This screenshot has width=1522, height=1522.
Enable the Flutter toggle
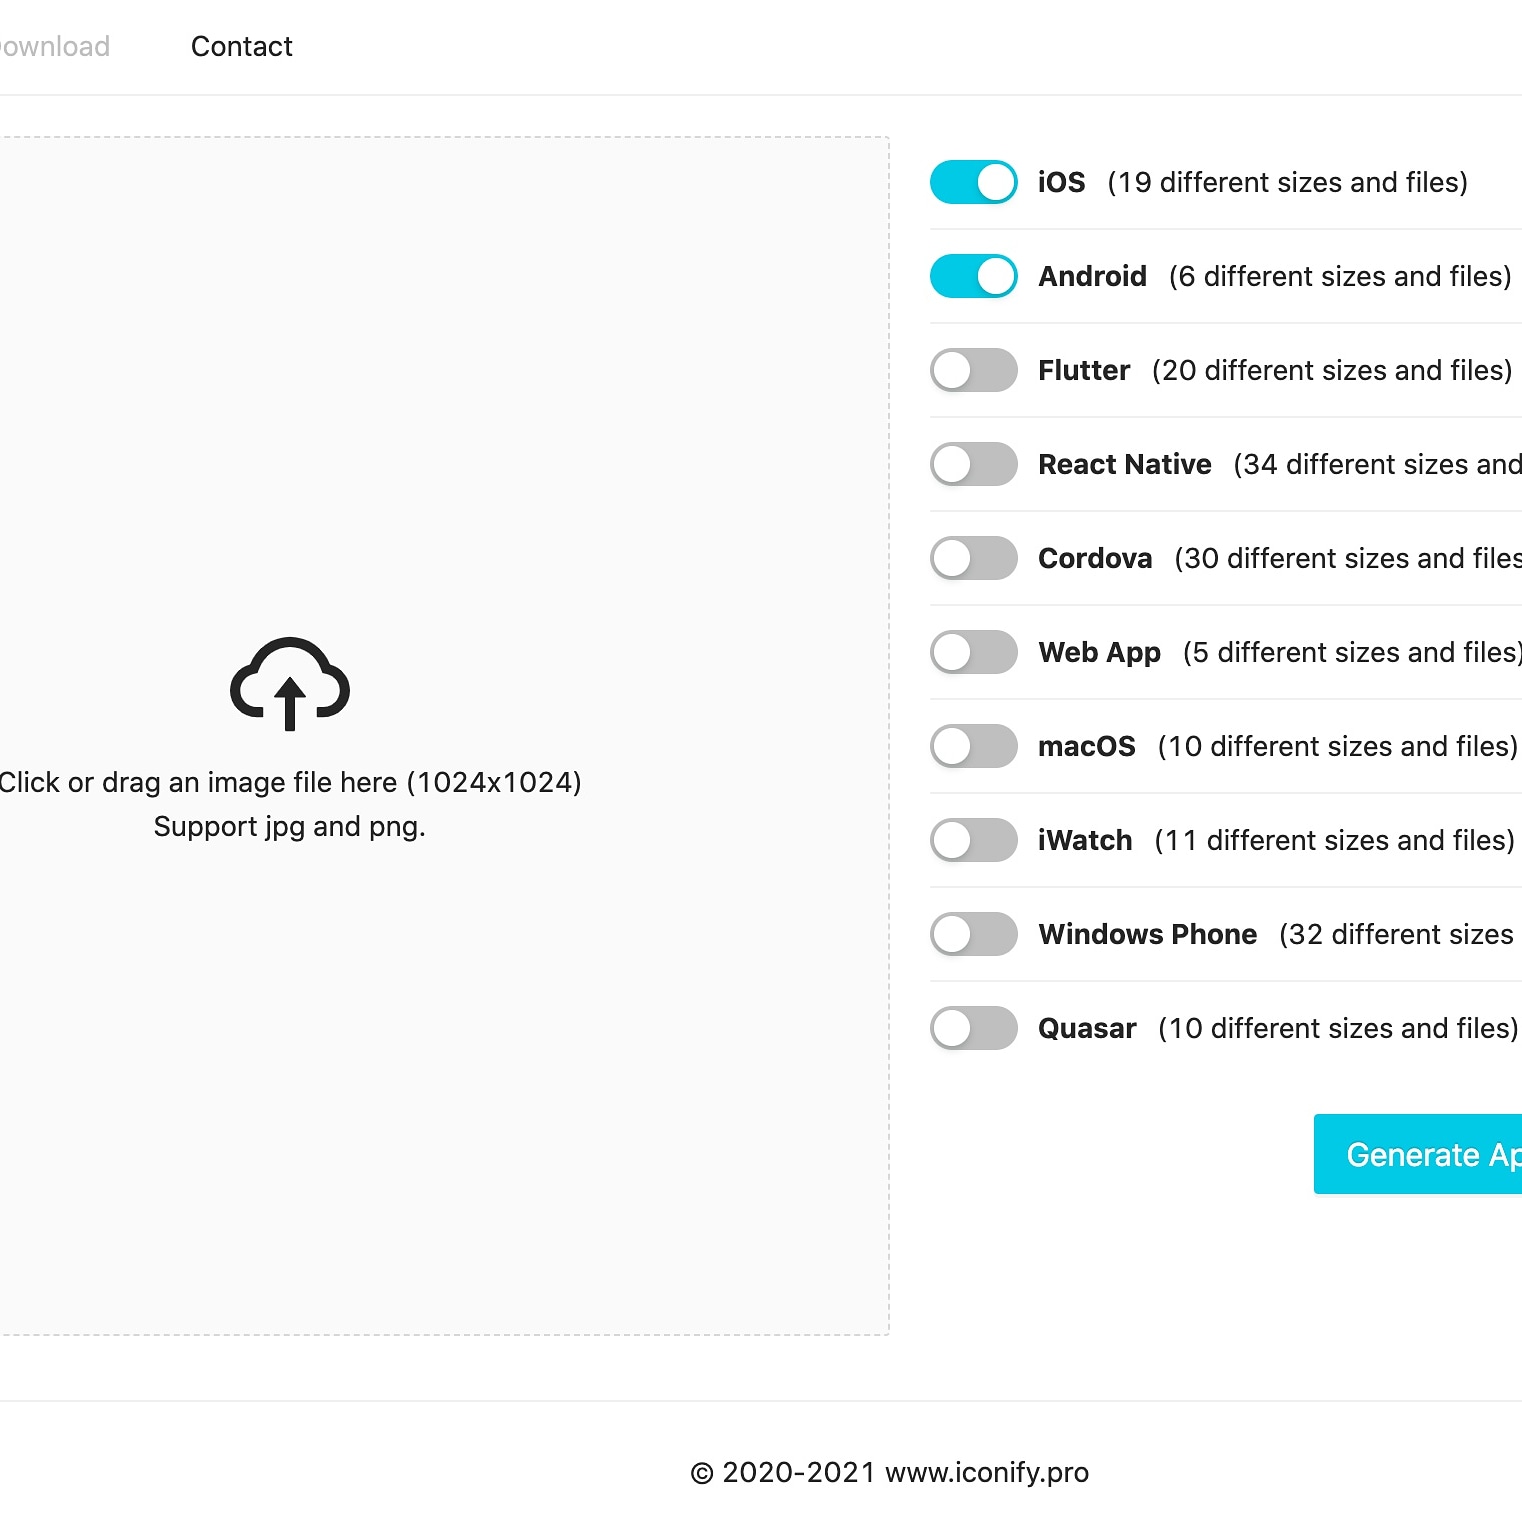973,370
